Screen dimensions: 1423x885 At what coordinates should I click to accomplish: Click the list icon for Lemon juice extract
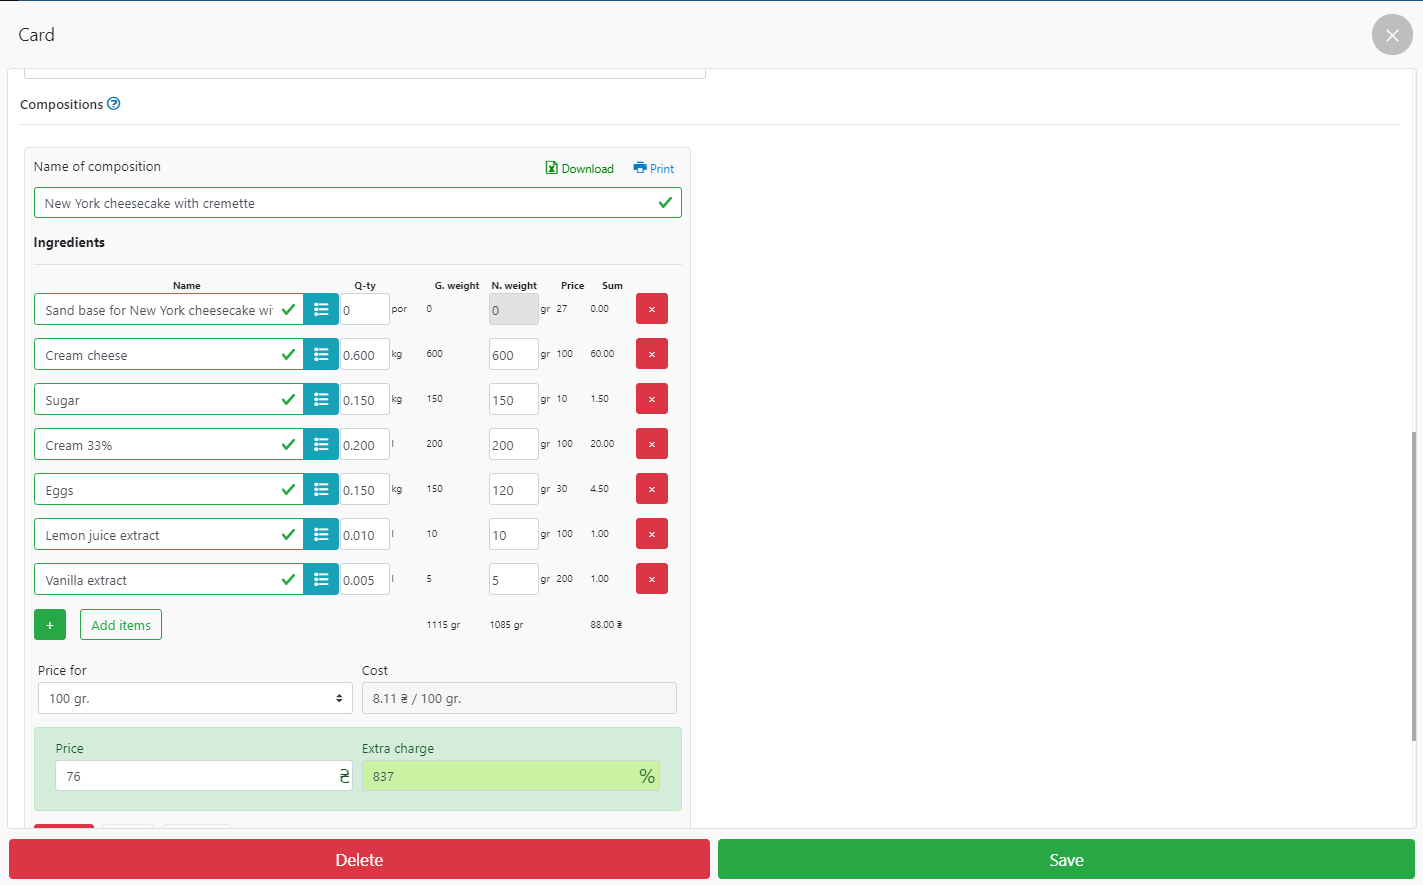[x=321, y=534]
